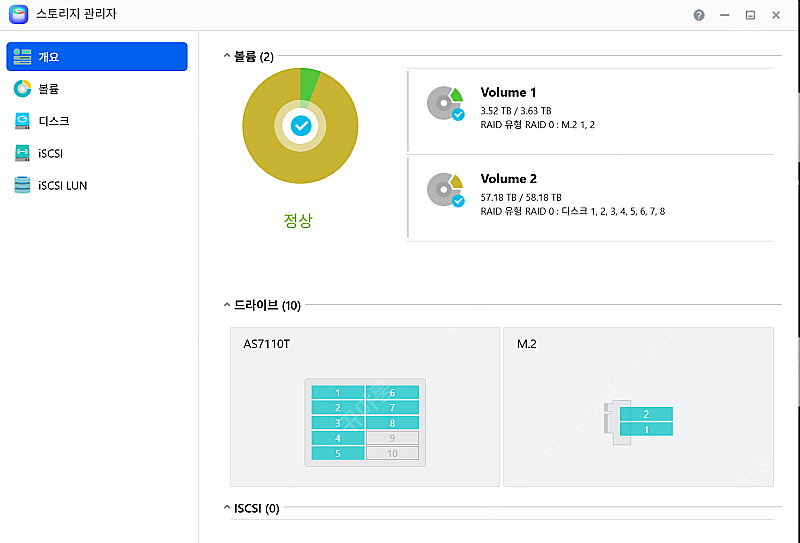This screenshot has height=543, width=800.
Task: Select drive bay 4 in AS7110T
Action: pyautogui.click(x=338, y=438)
